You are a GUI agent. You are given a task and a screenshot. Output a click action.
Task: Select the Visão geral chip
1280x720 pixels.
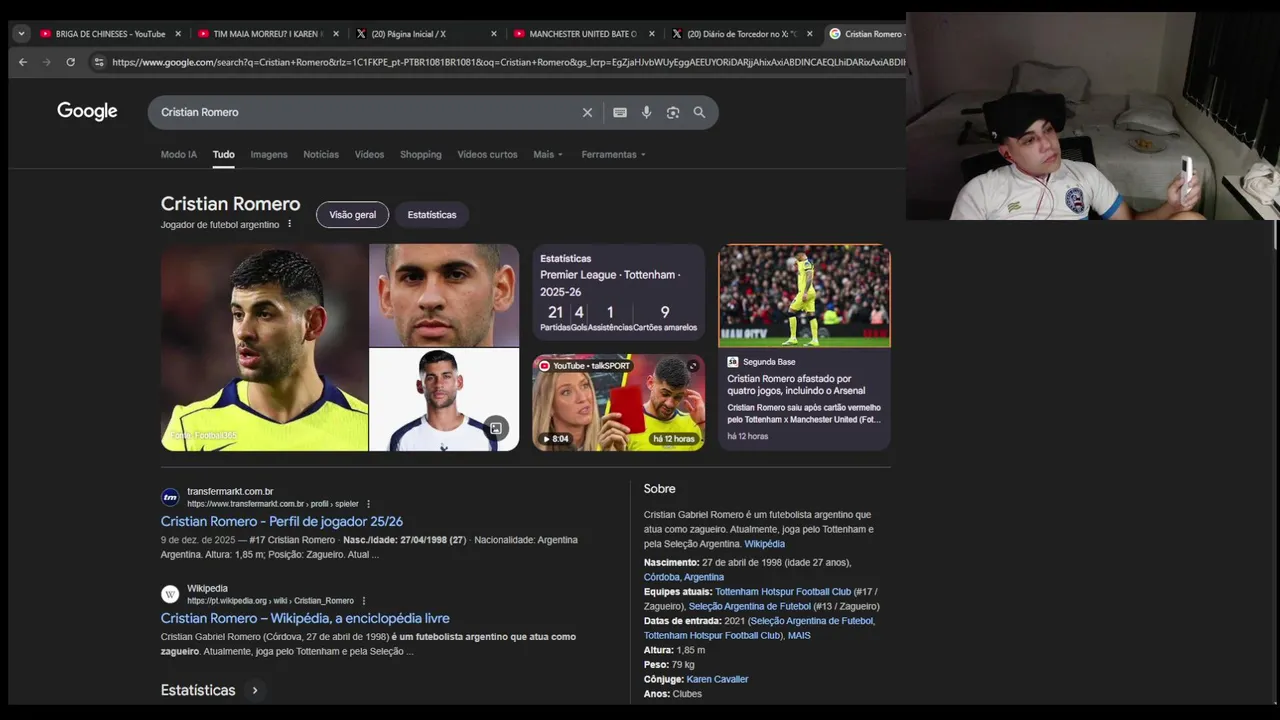pyautogui.click(x=352, y=215)
